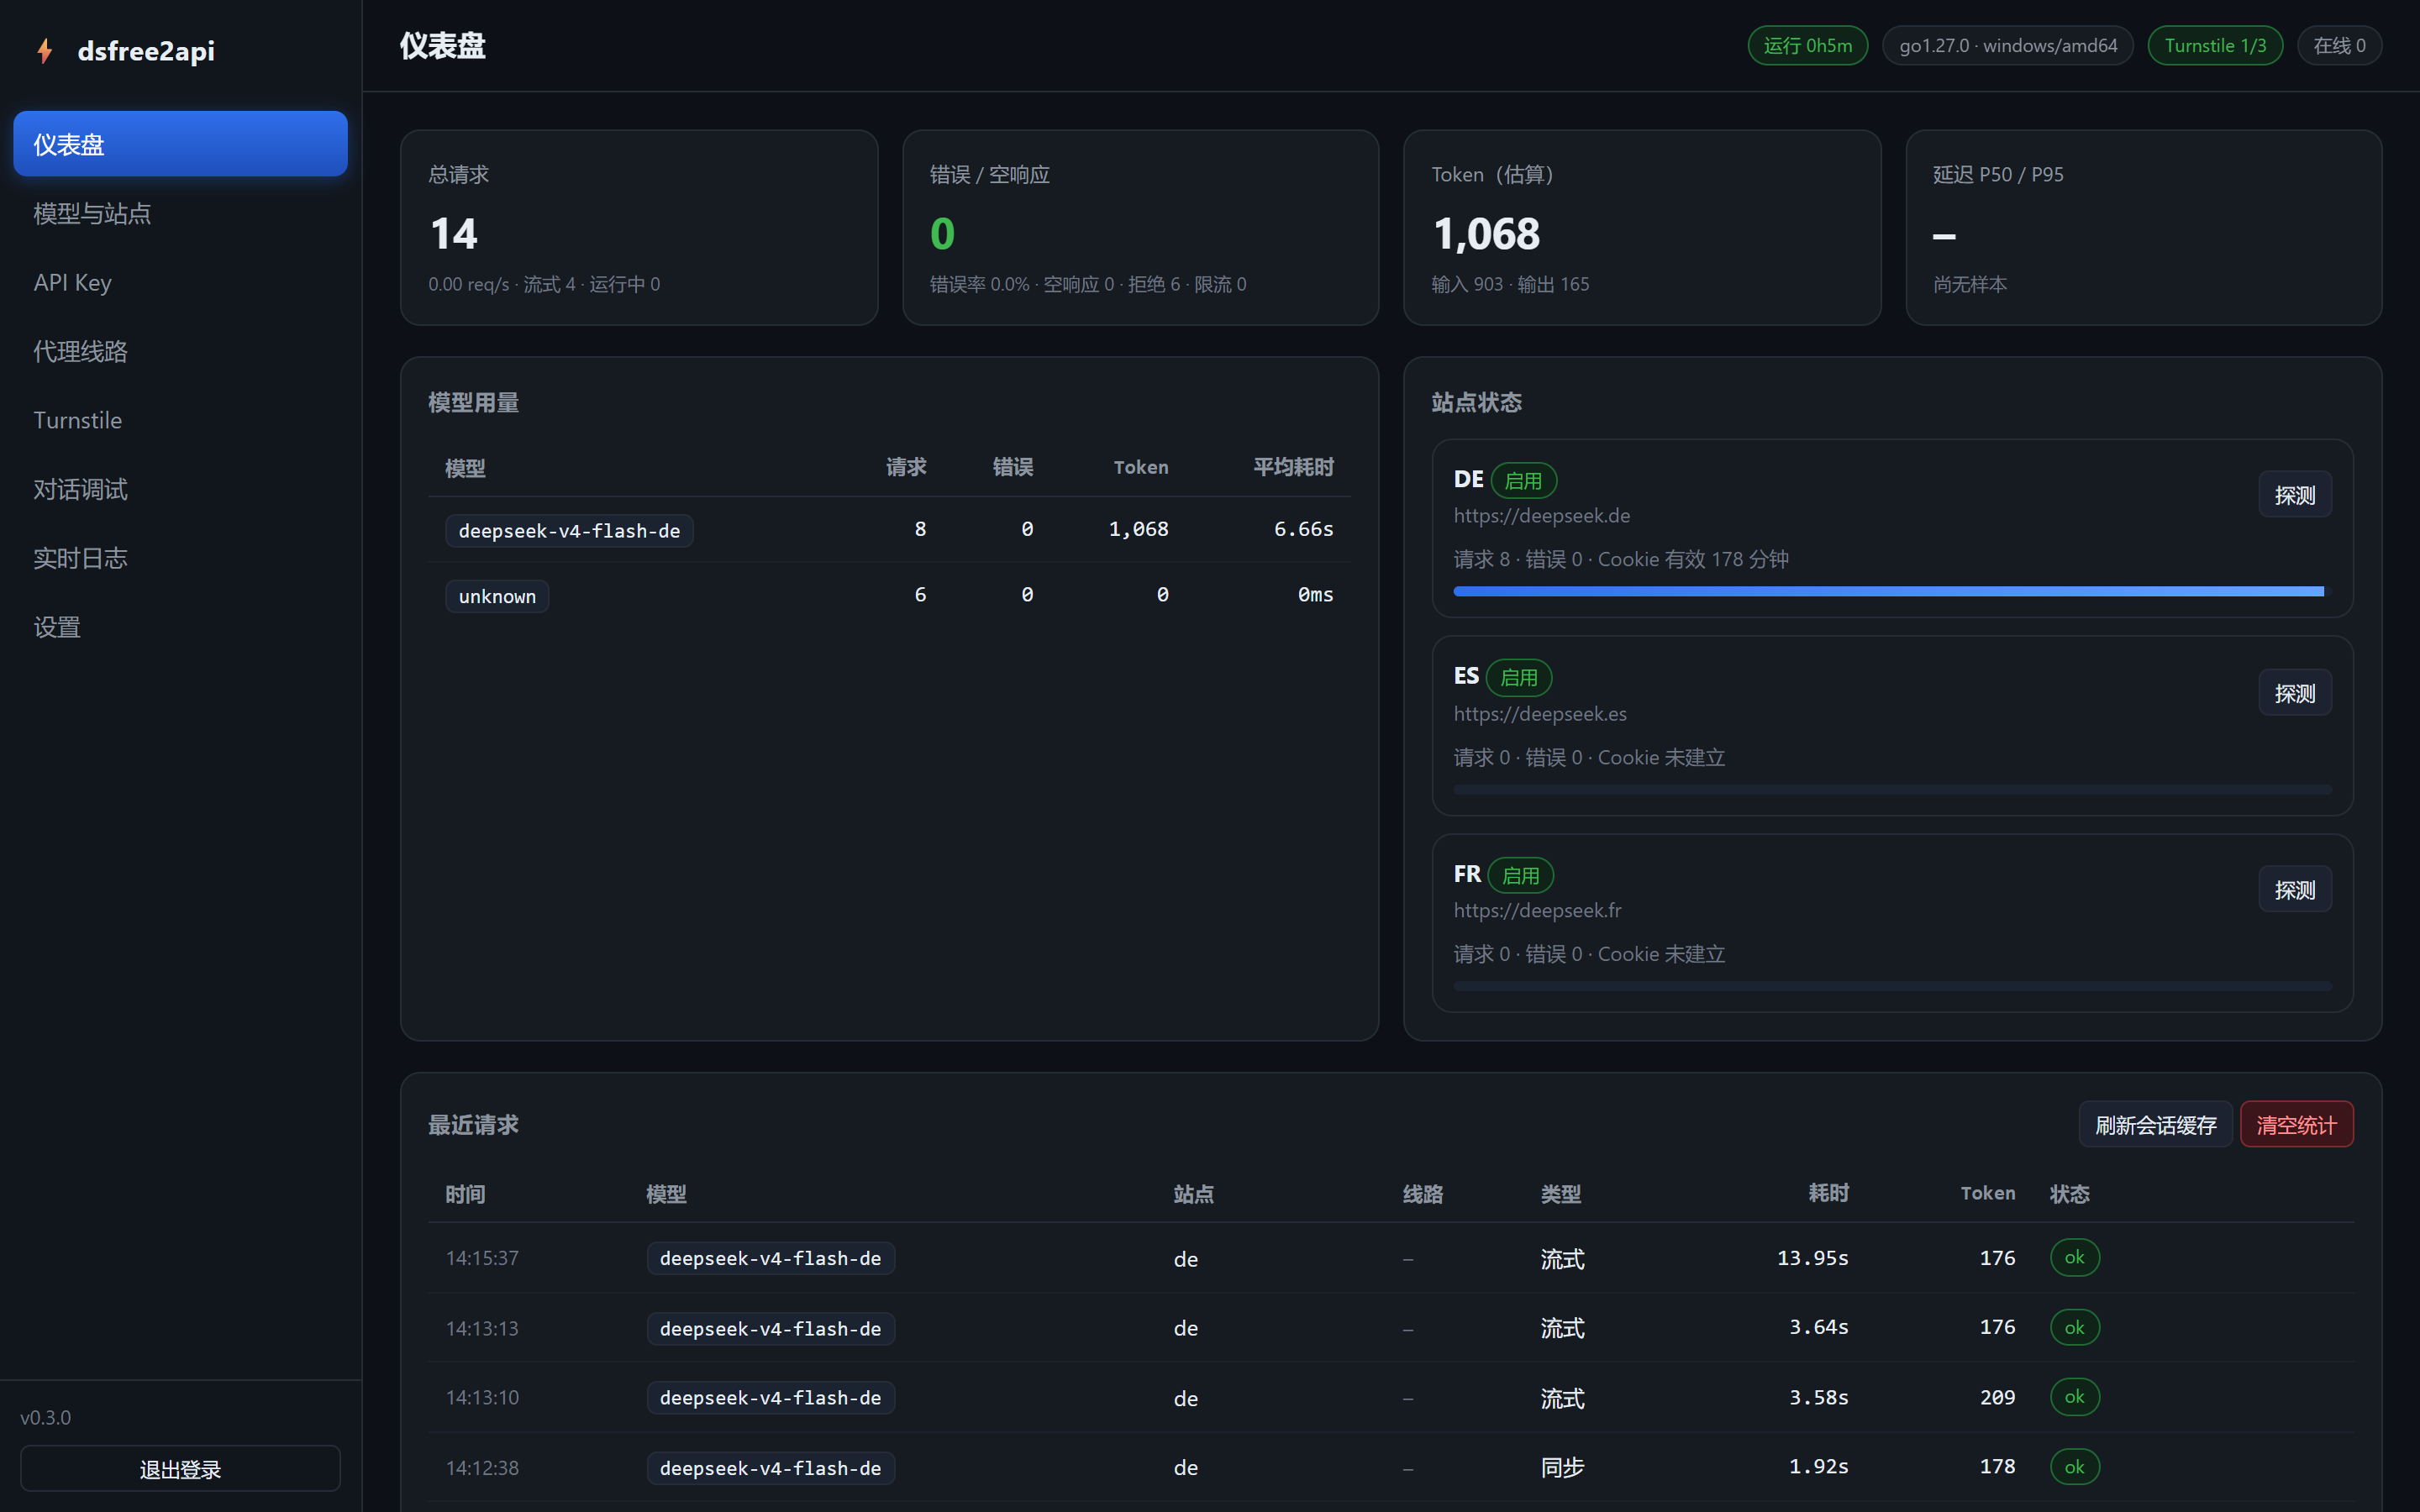Click the FR site 启用 badge
This screenshot has height=1512, width=2420.
1521,876
